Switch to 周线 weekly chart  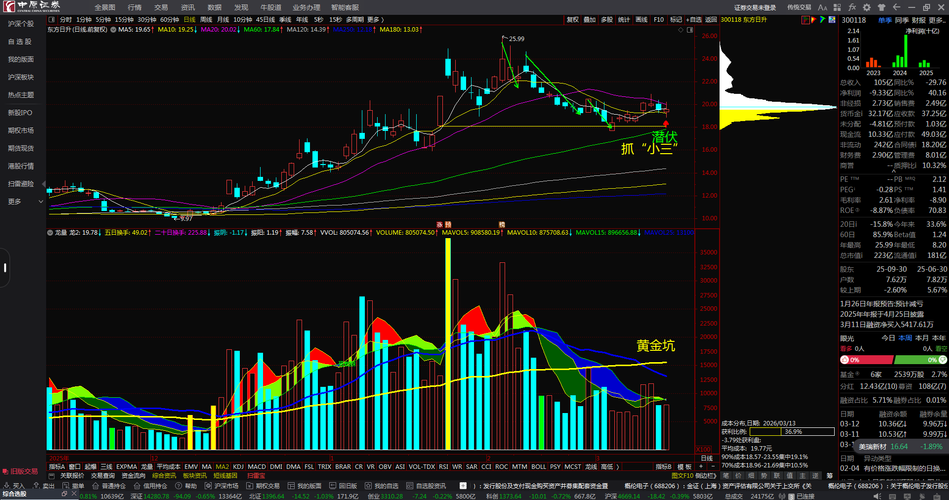(x=206, y=20)
